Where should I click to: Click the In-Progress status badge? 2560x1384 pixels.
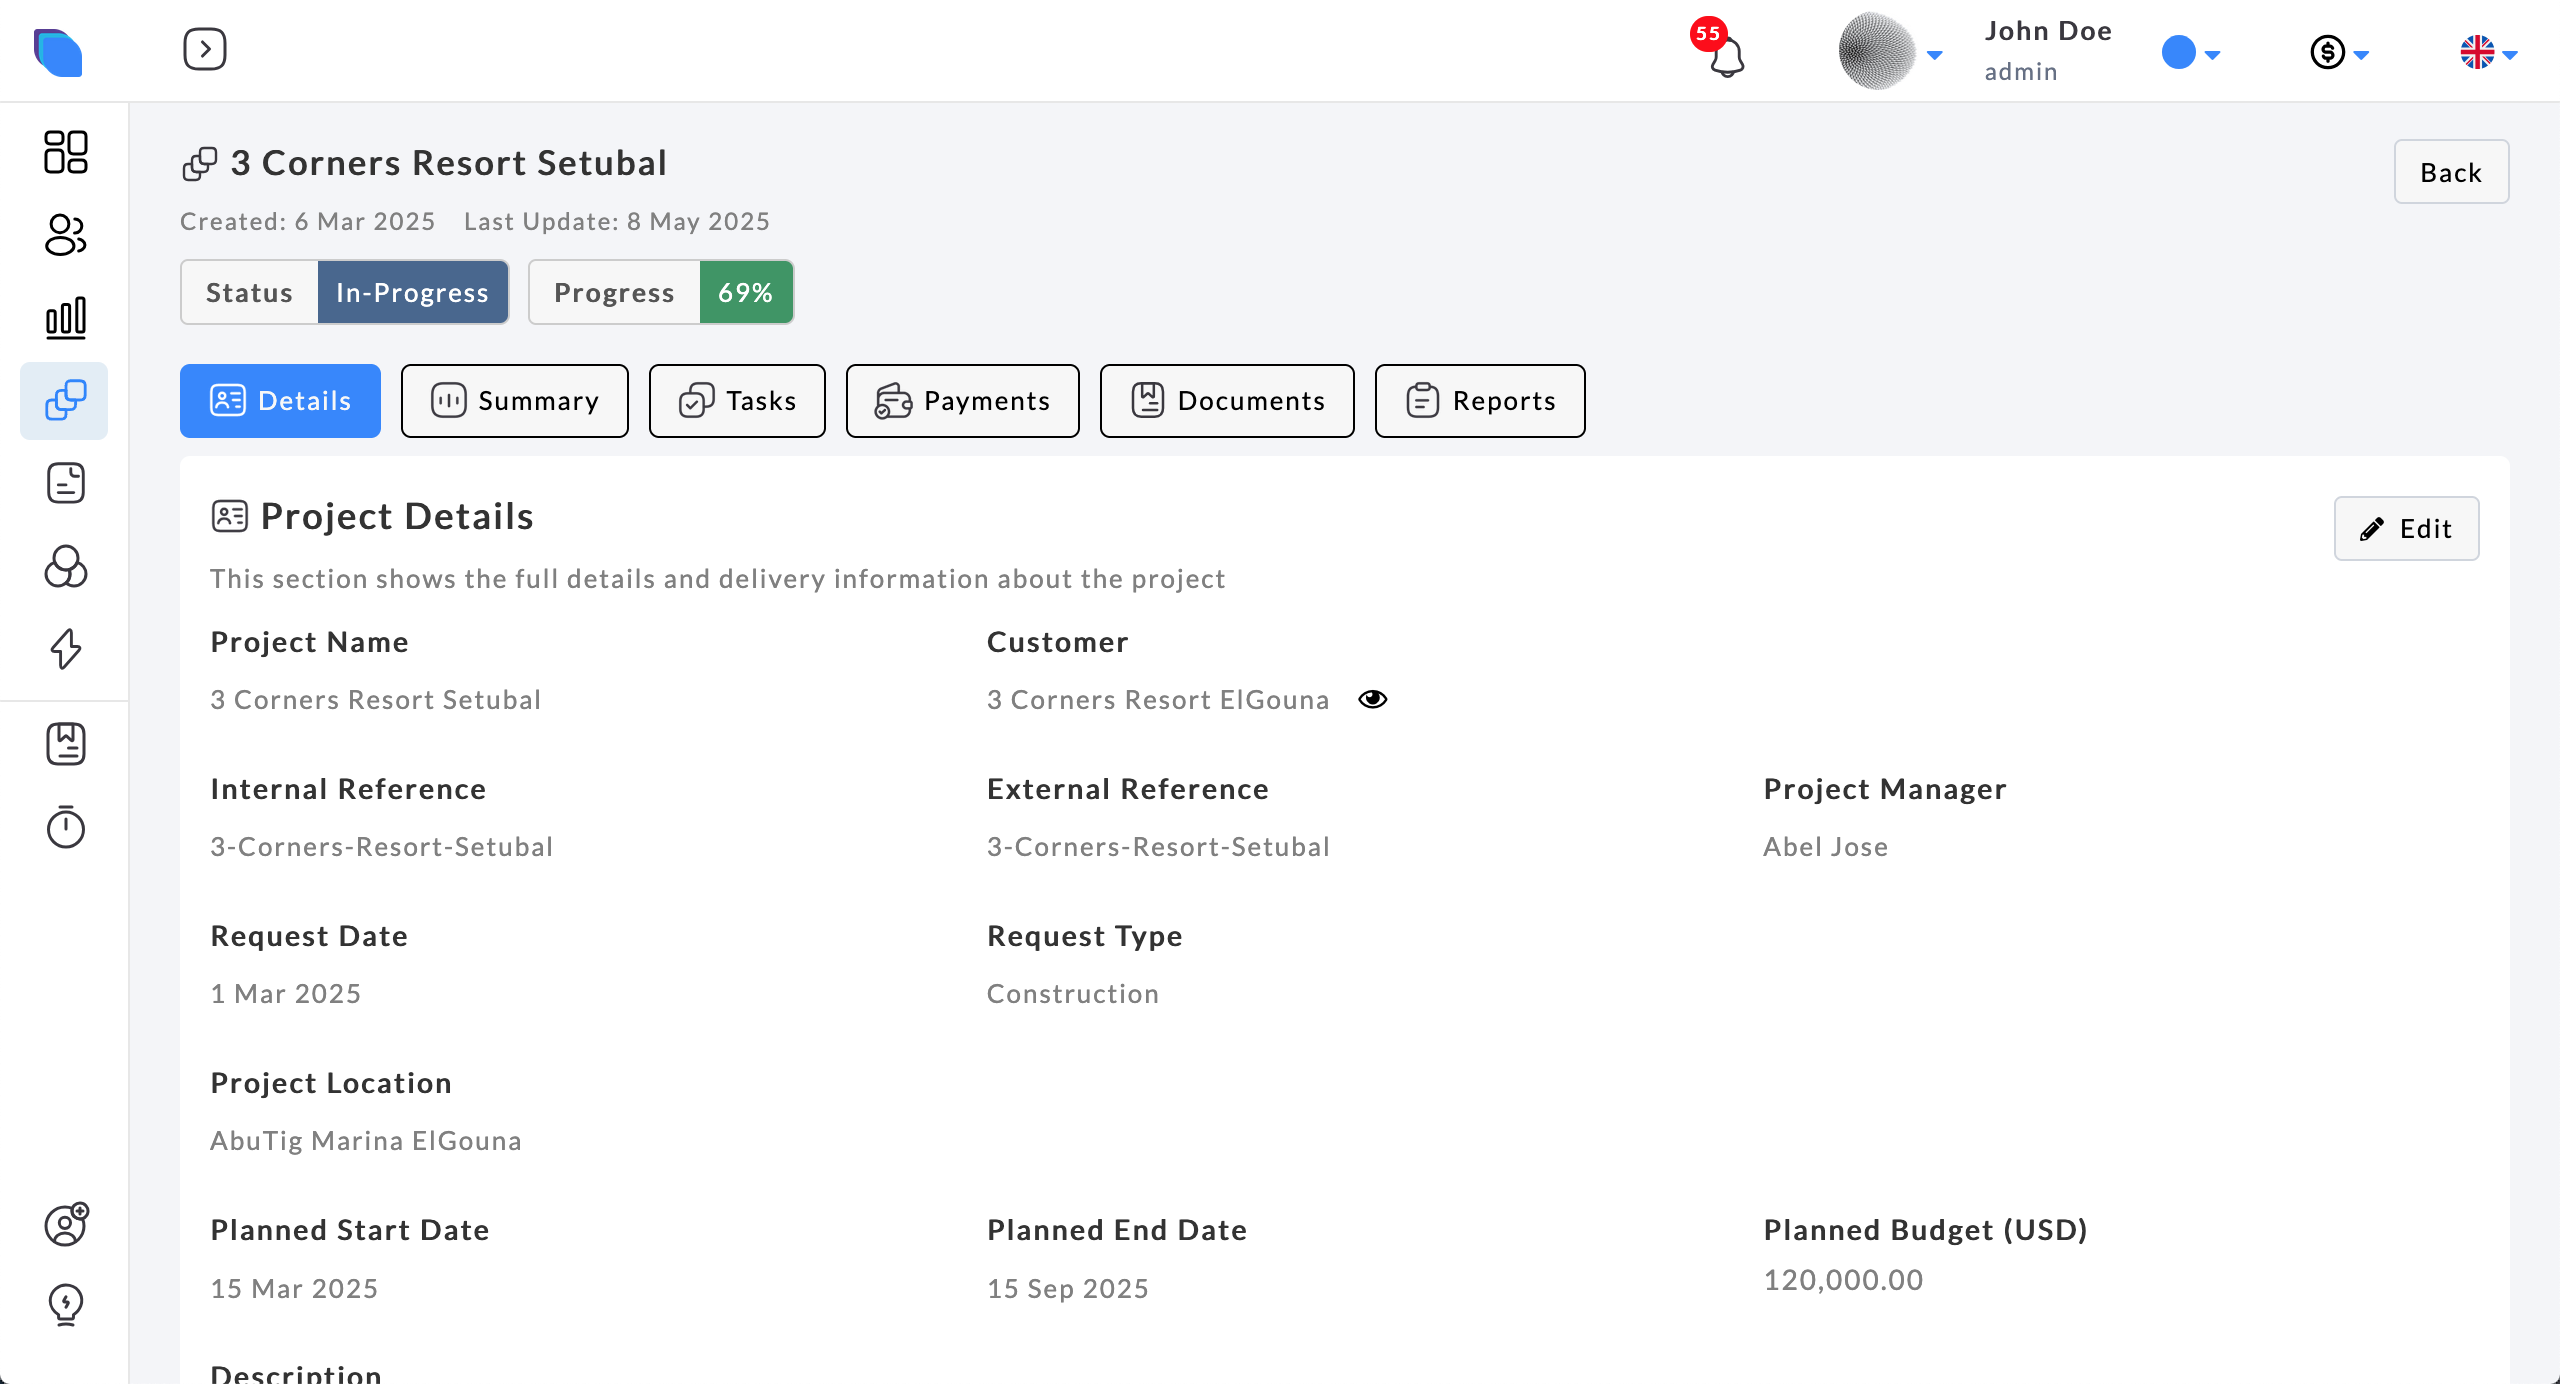click(412, 292)
